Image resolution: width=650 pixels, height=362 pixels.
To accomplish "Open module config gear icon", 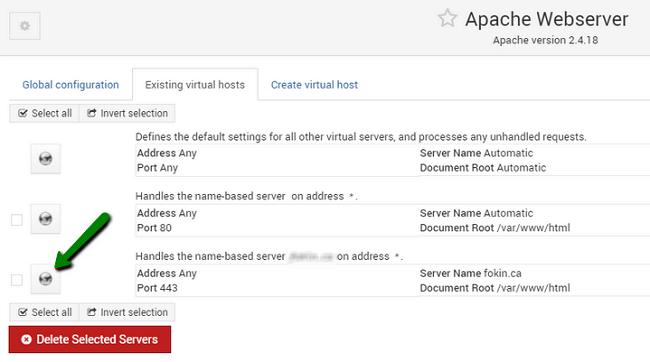I will pos(25,26).
